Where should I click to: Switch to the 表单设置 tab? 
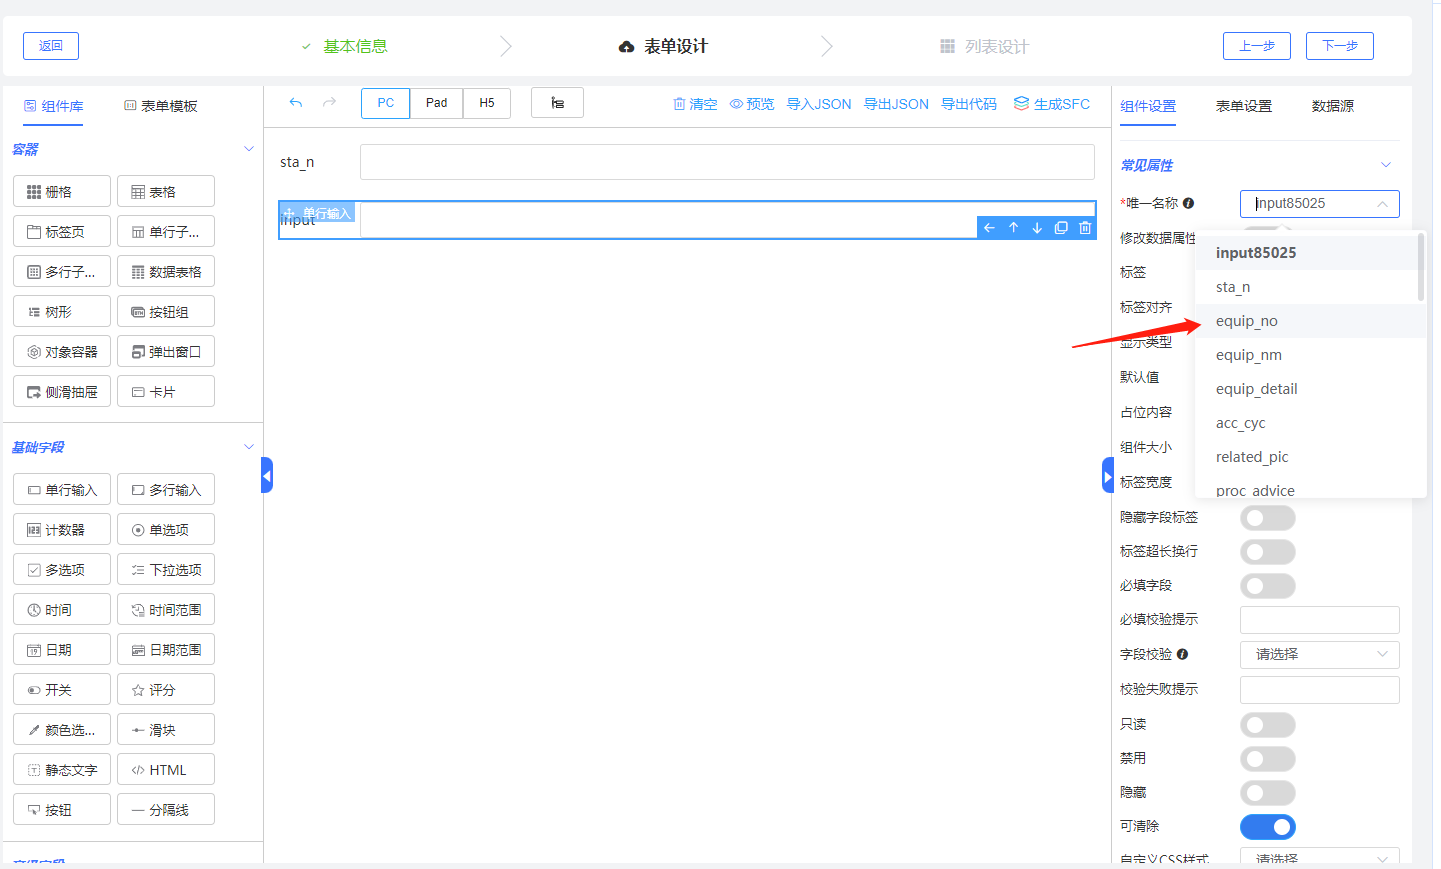point(1243,106)
